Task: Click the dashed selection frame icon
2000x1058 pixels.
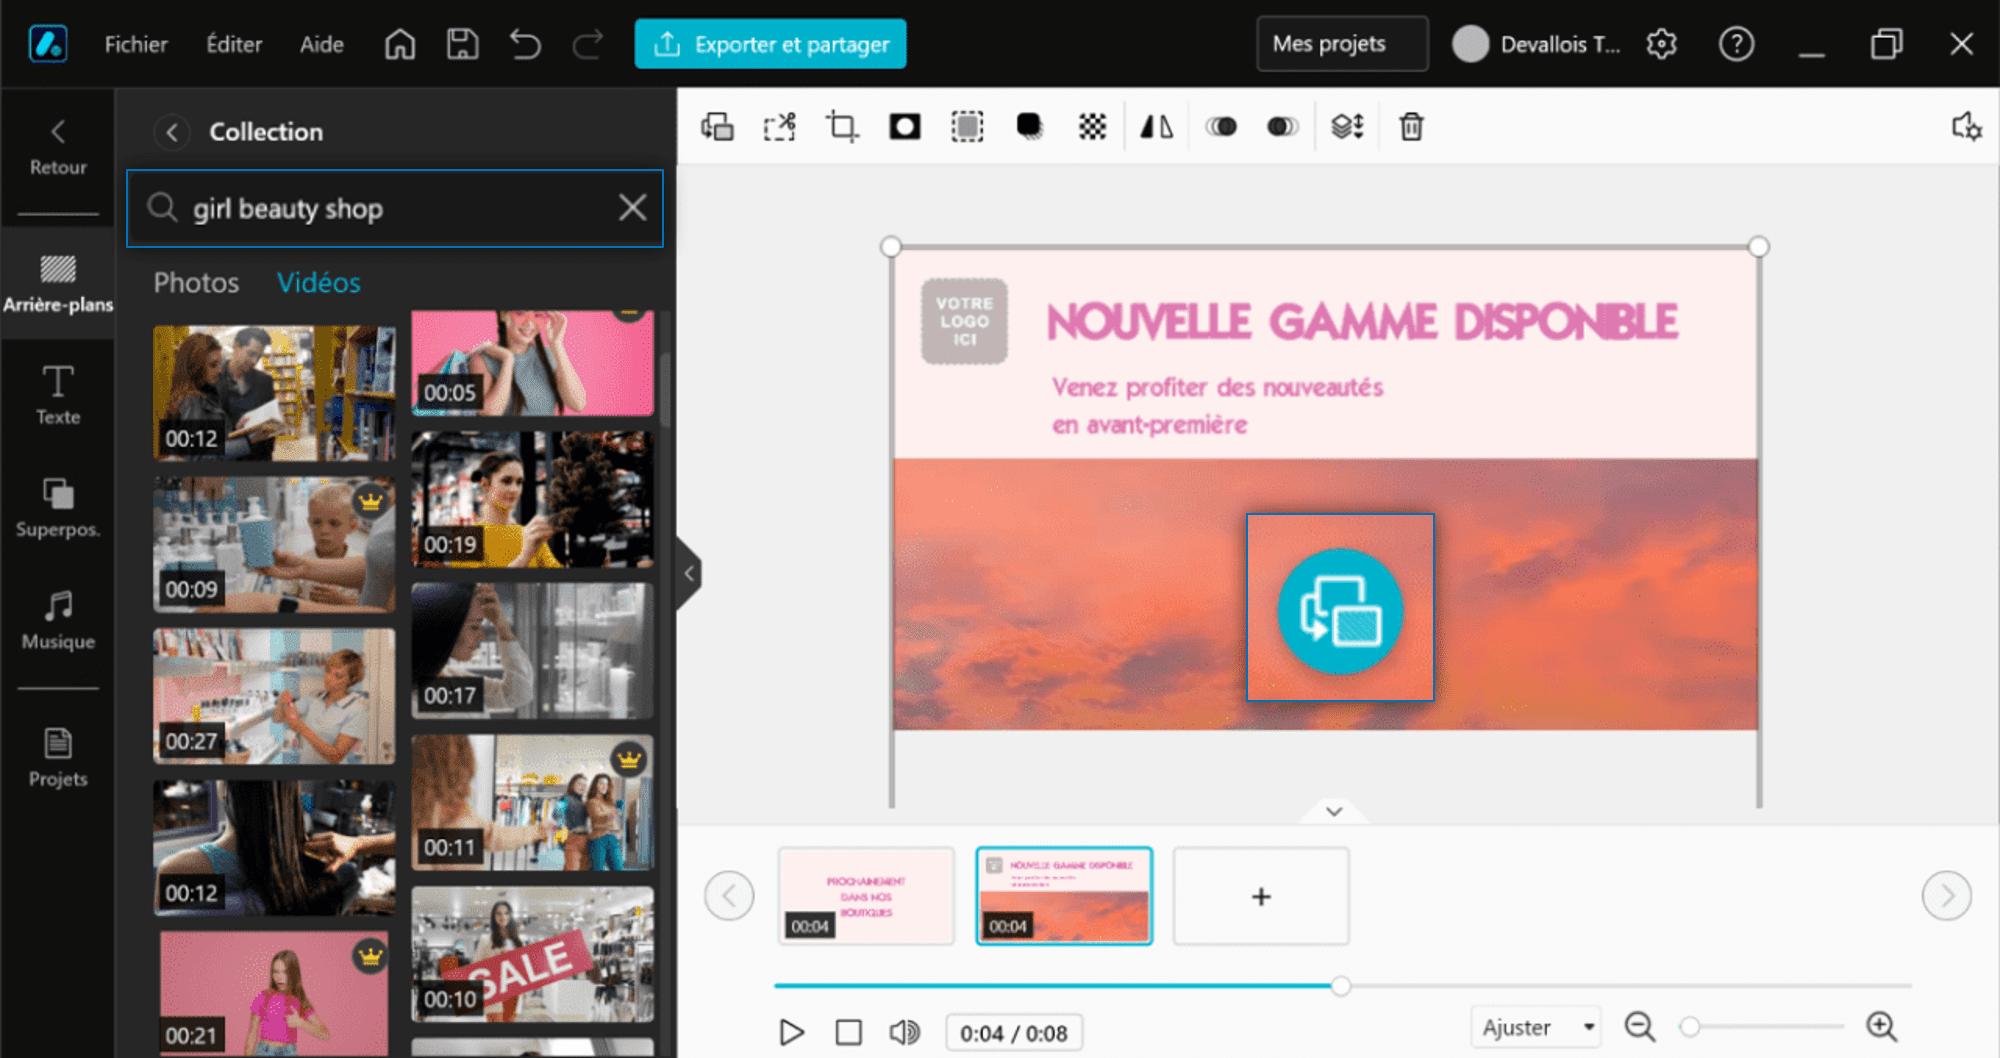Action: (967, 127)
